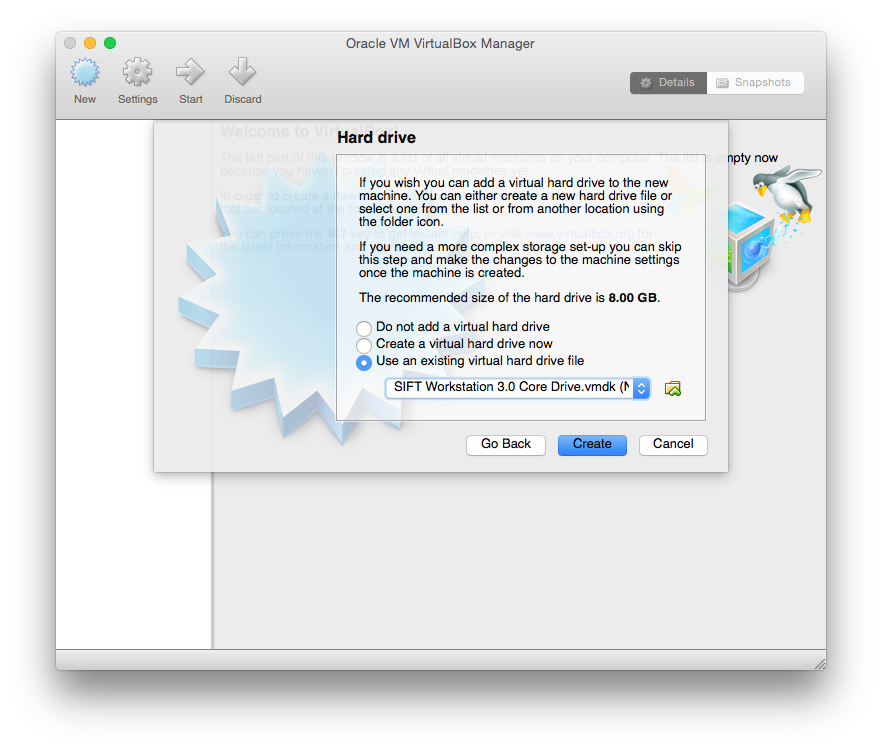This screenshot has width=882, height=750.
Task: Click the 8.00 GB recommended size text
Action: point(633,298)
